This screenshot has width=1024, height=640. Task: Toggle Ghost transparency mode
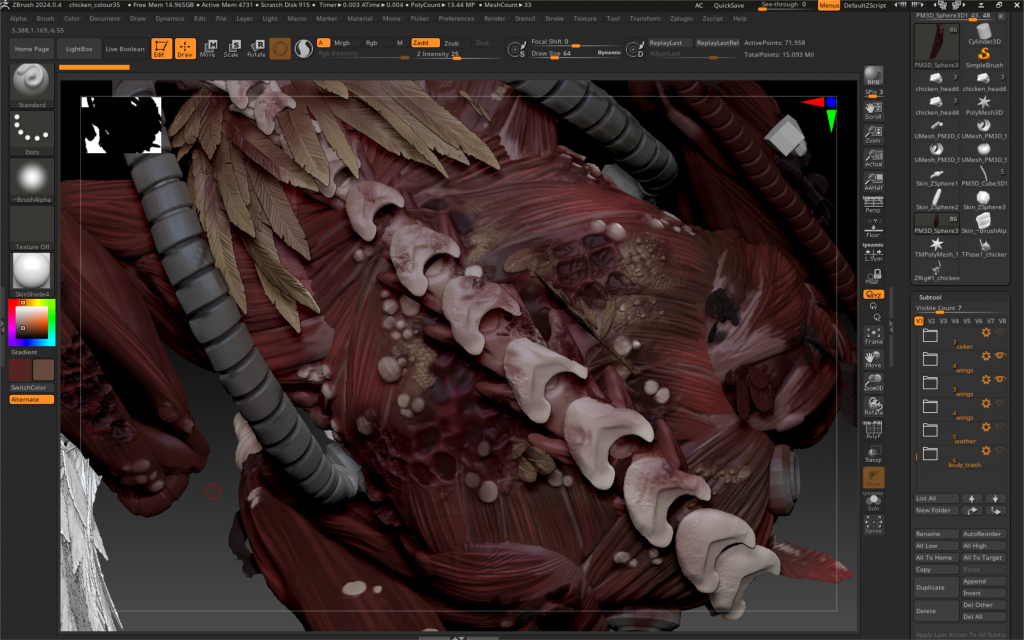[873, 477]
